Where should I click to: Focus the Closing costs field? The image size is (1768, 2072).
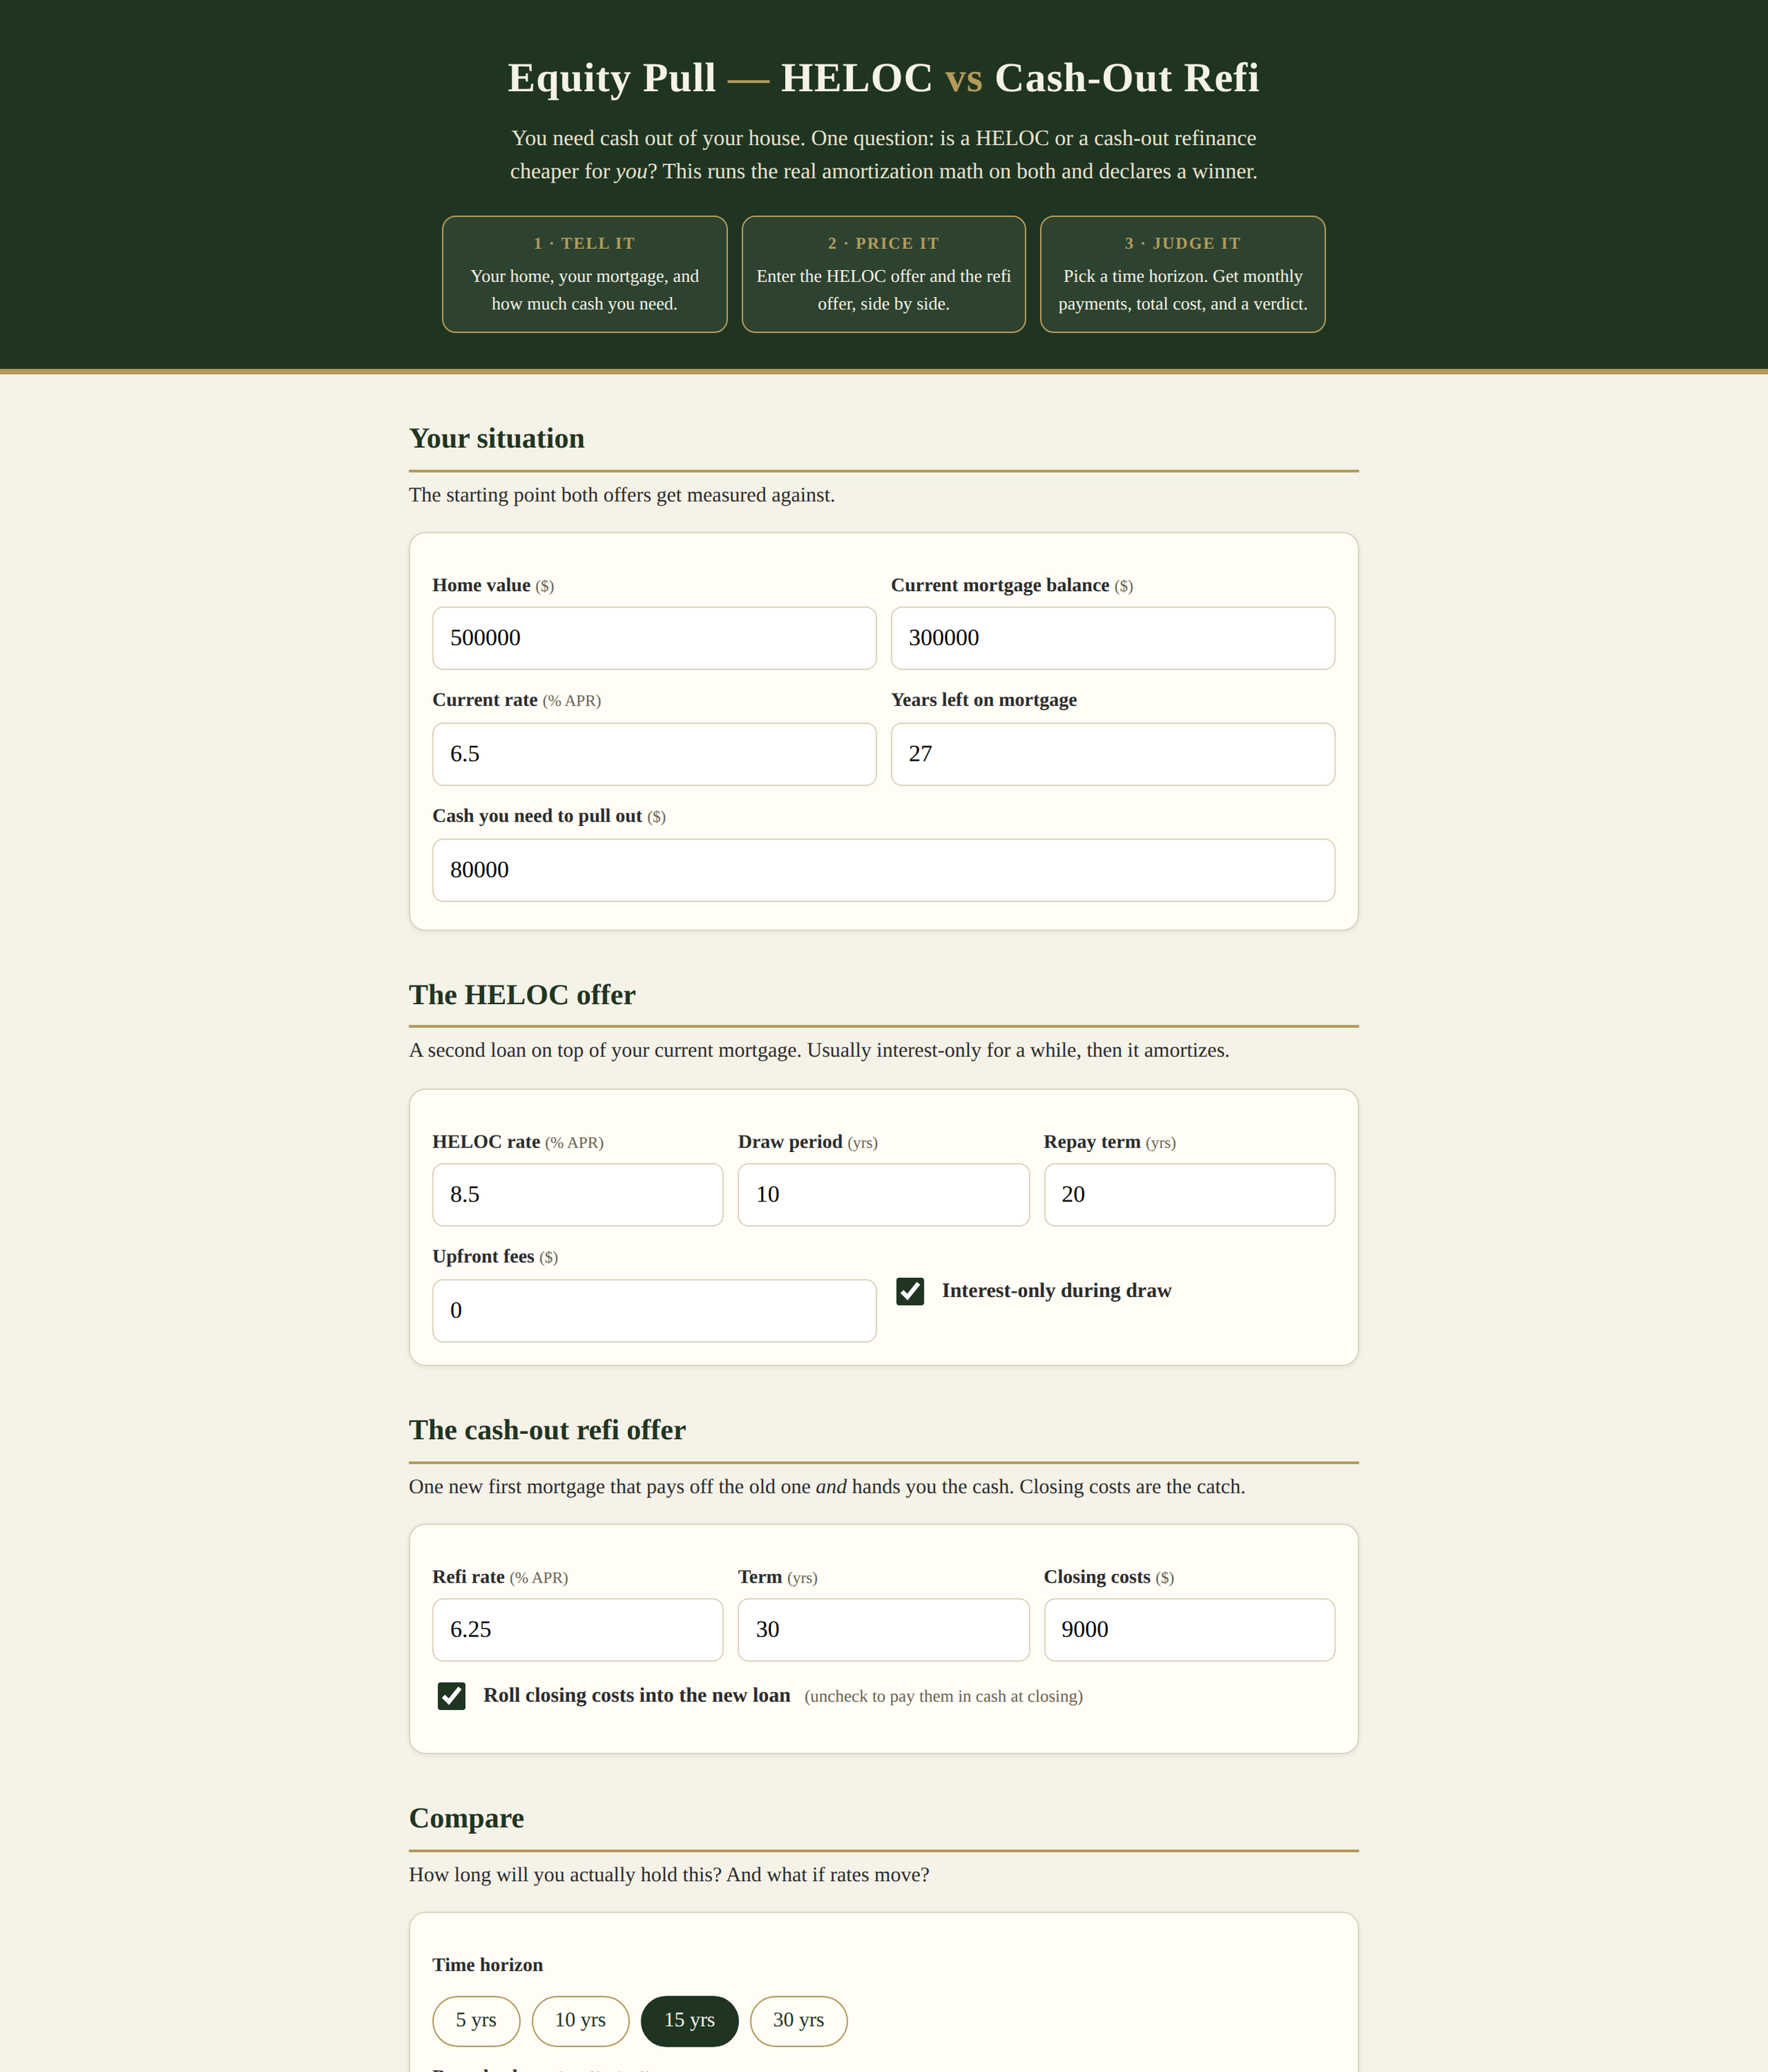click(1190, 1630)
